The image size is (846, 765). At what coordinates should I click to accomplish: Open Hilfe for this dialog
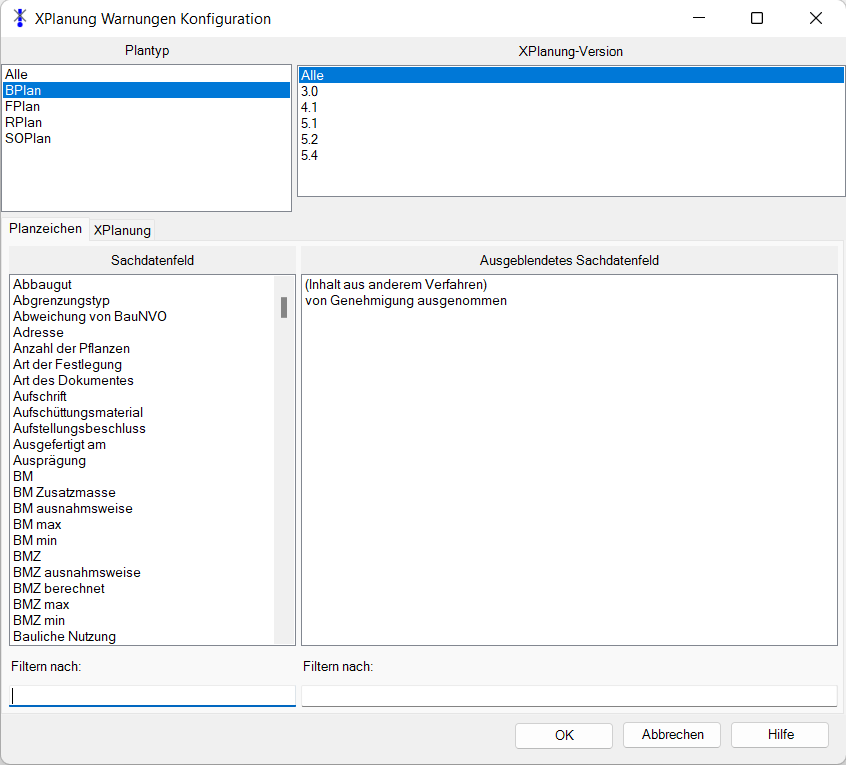780,735
